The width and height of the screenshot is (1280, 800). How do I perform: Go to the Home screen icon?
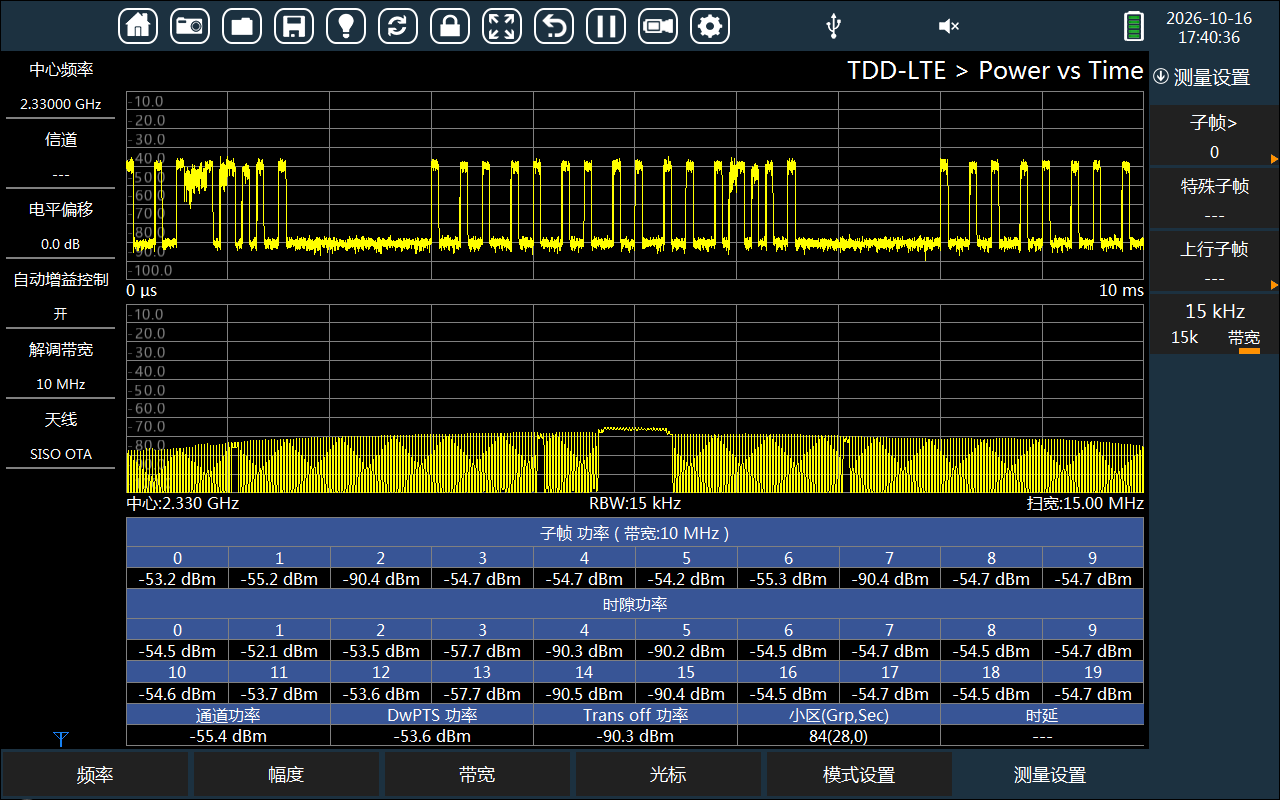[x=138, y=26]
